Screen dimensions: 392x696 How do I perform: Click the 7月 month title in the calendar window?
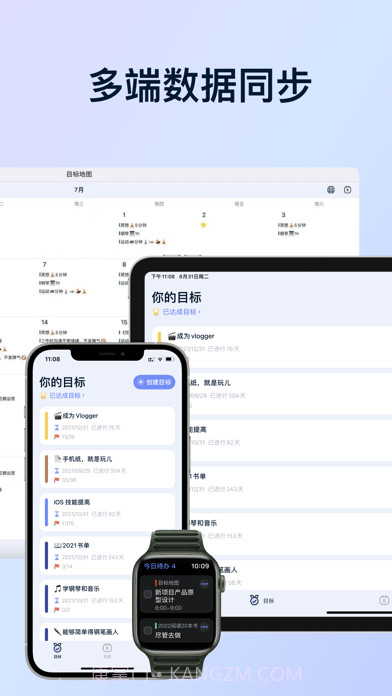[79, 190]
